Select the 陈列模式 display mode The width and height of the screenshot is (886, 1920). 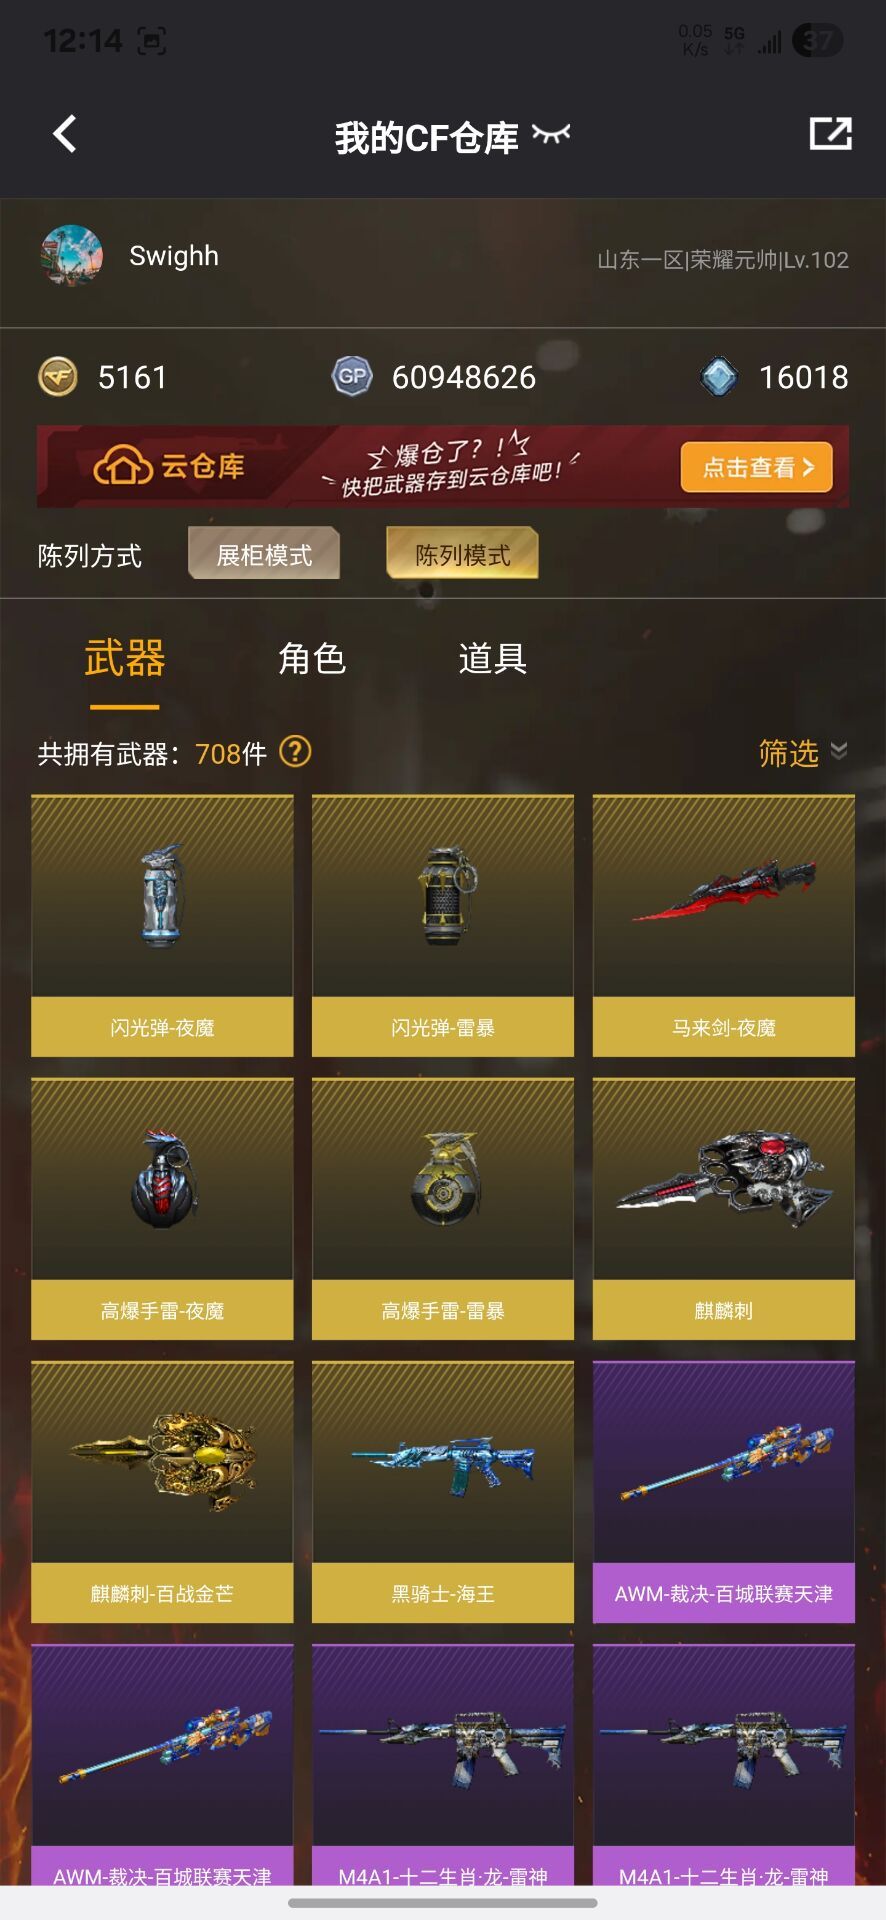click(x=462, y=554)
